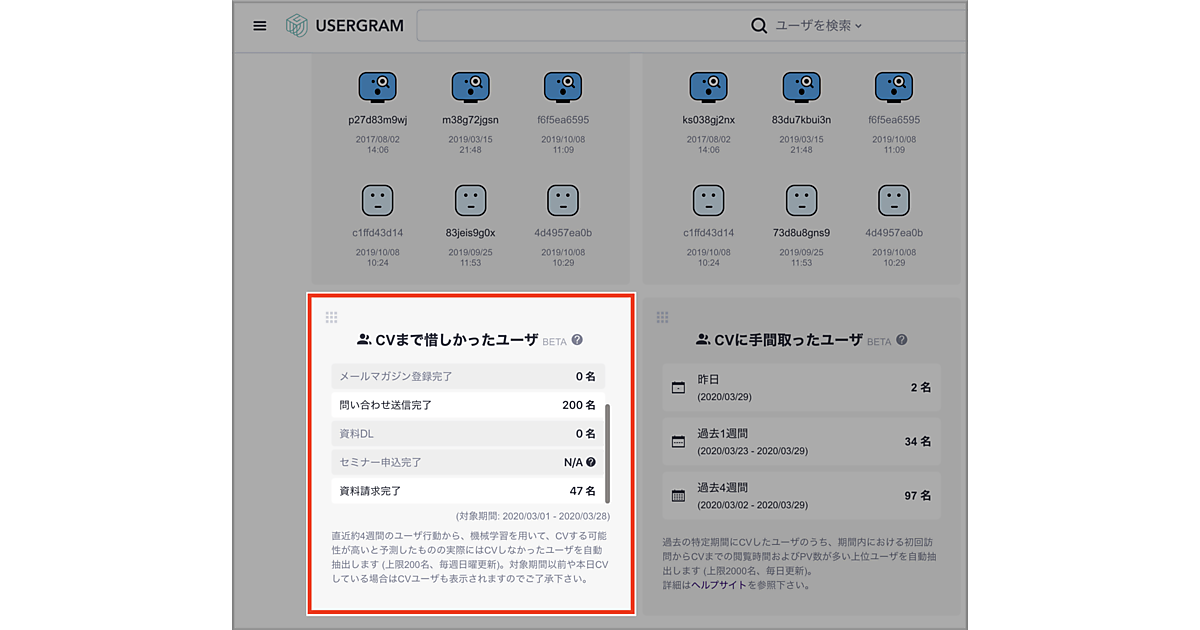View user 73d8u8gns9 avatar
This screenshot has height=630, width=1200.
click(x=801, y=201)
